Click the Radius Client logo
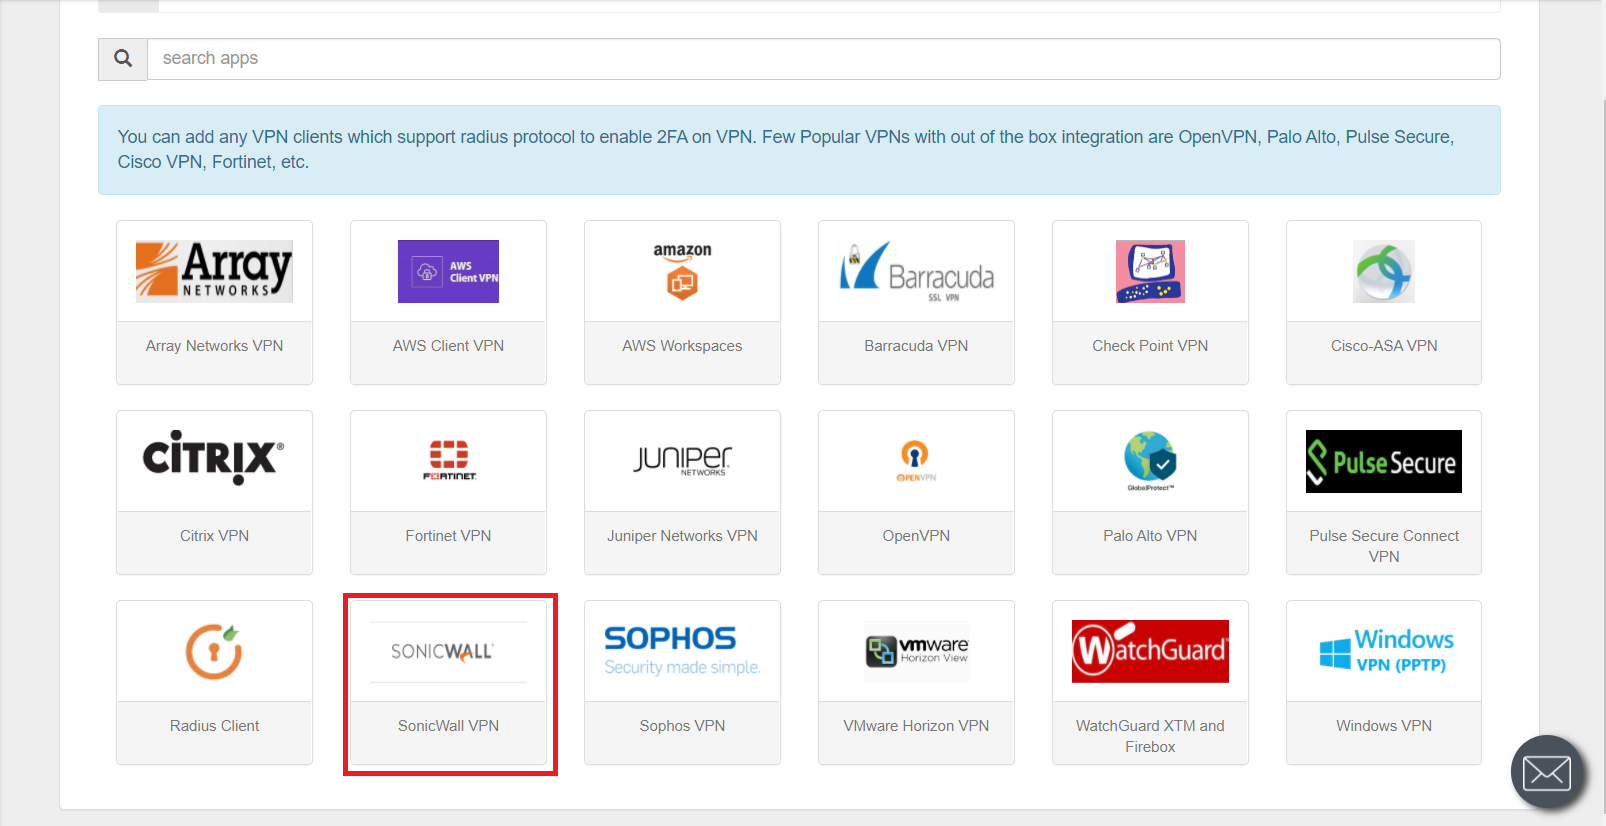The image size is (1606, 826). (x=214, y=651)
